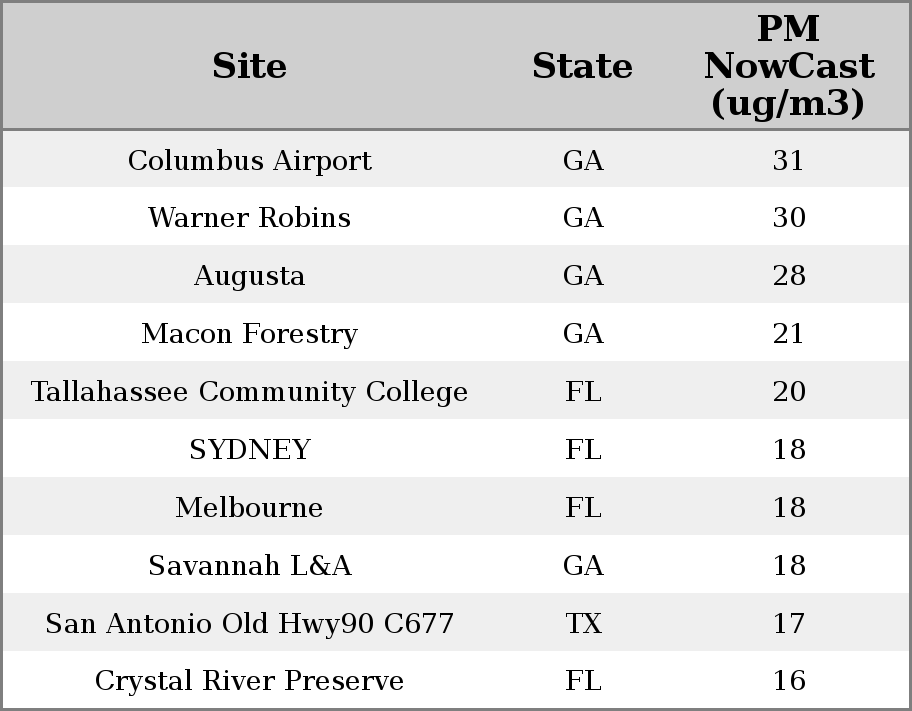This screenshot has height=711, width=912.
Task: Click the PM value 17 cell
Action: point(788,624)
